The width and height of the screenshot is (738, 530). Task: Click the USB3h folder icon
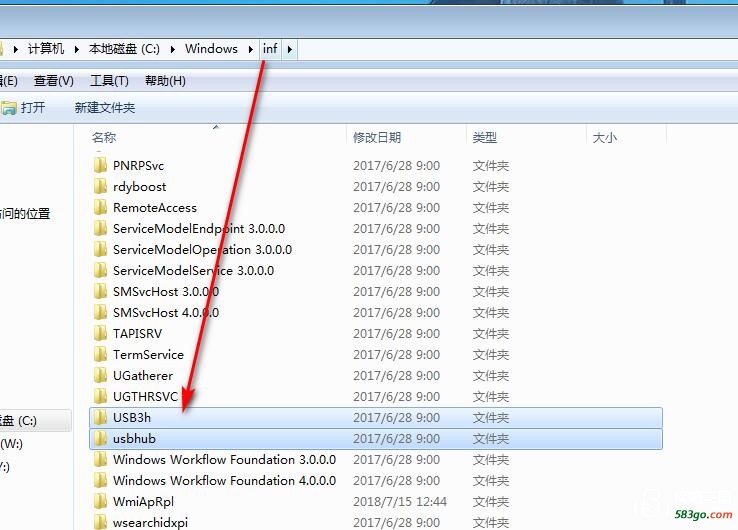point(100,418)
